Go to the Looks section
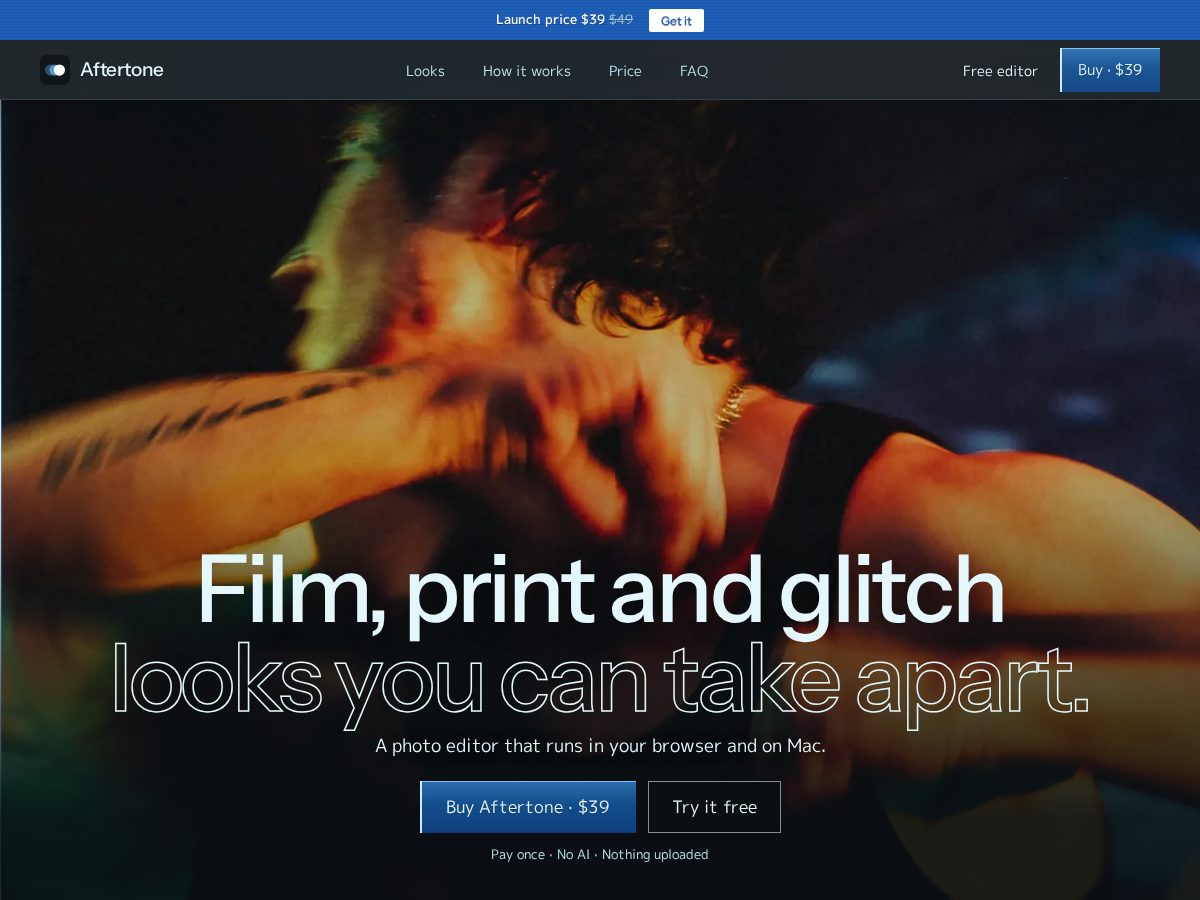1200x900 pixels. coord(425,71)
